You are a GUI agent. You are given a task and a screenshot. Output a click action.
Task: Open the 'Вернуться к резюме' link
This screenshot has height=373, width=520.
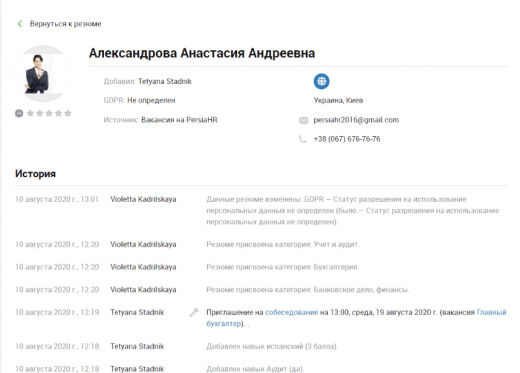[x=65, y=24]
